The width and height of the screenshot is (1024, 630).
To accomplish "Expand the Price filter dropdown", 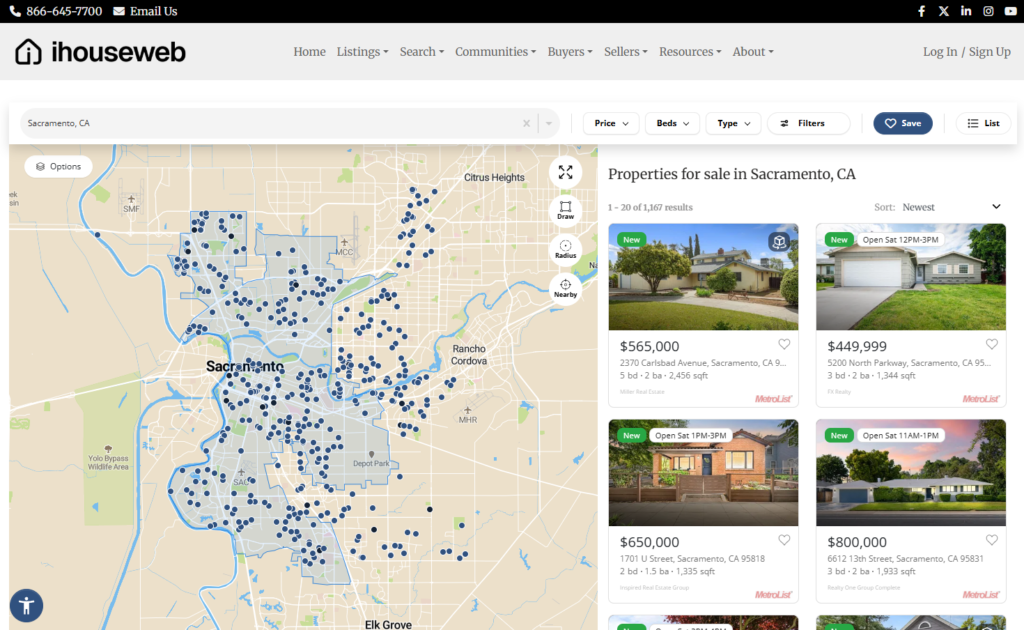I will pyautogui.click(x=611, y=123).
